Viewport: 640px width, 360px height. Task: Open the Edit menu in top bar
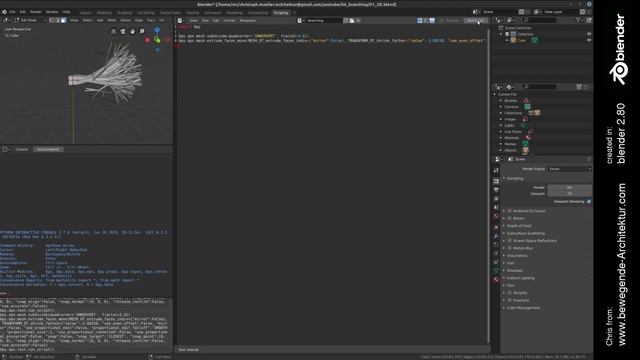(23, 12)
